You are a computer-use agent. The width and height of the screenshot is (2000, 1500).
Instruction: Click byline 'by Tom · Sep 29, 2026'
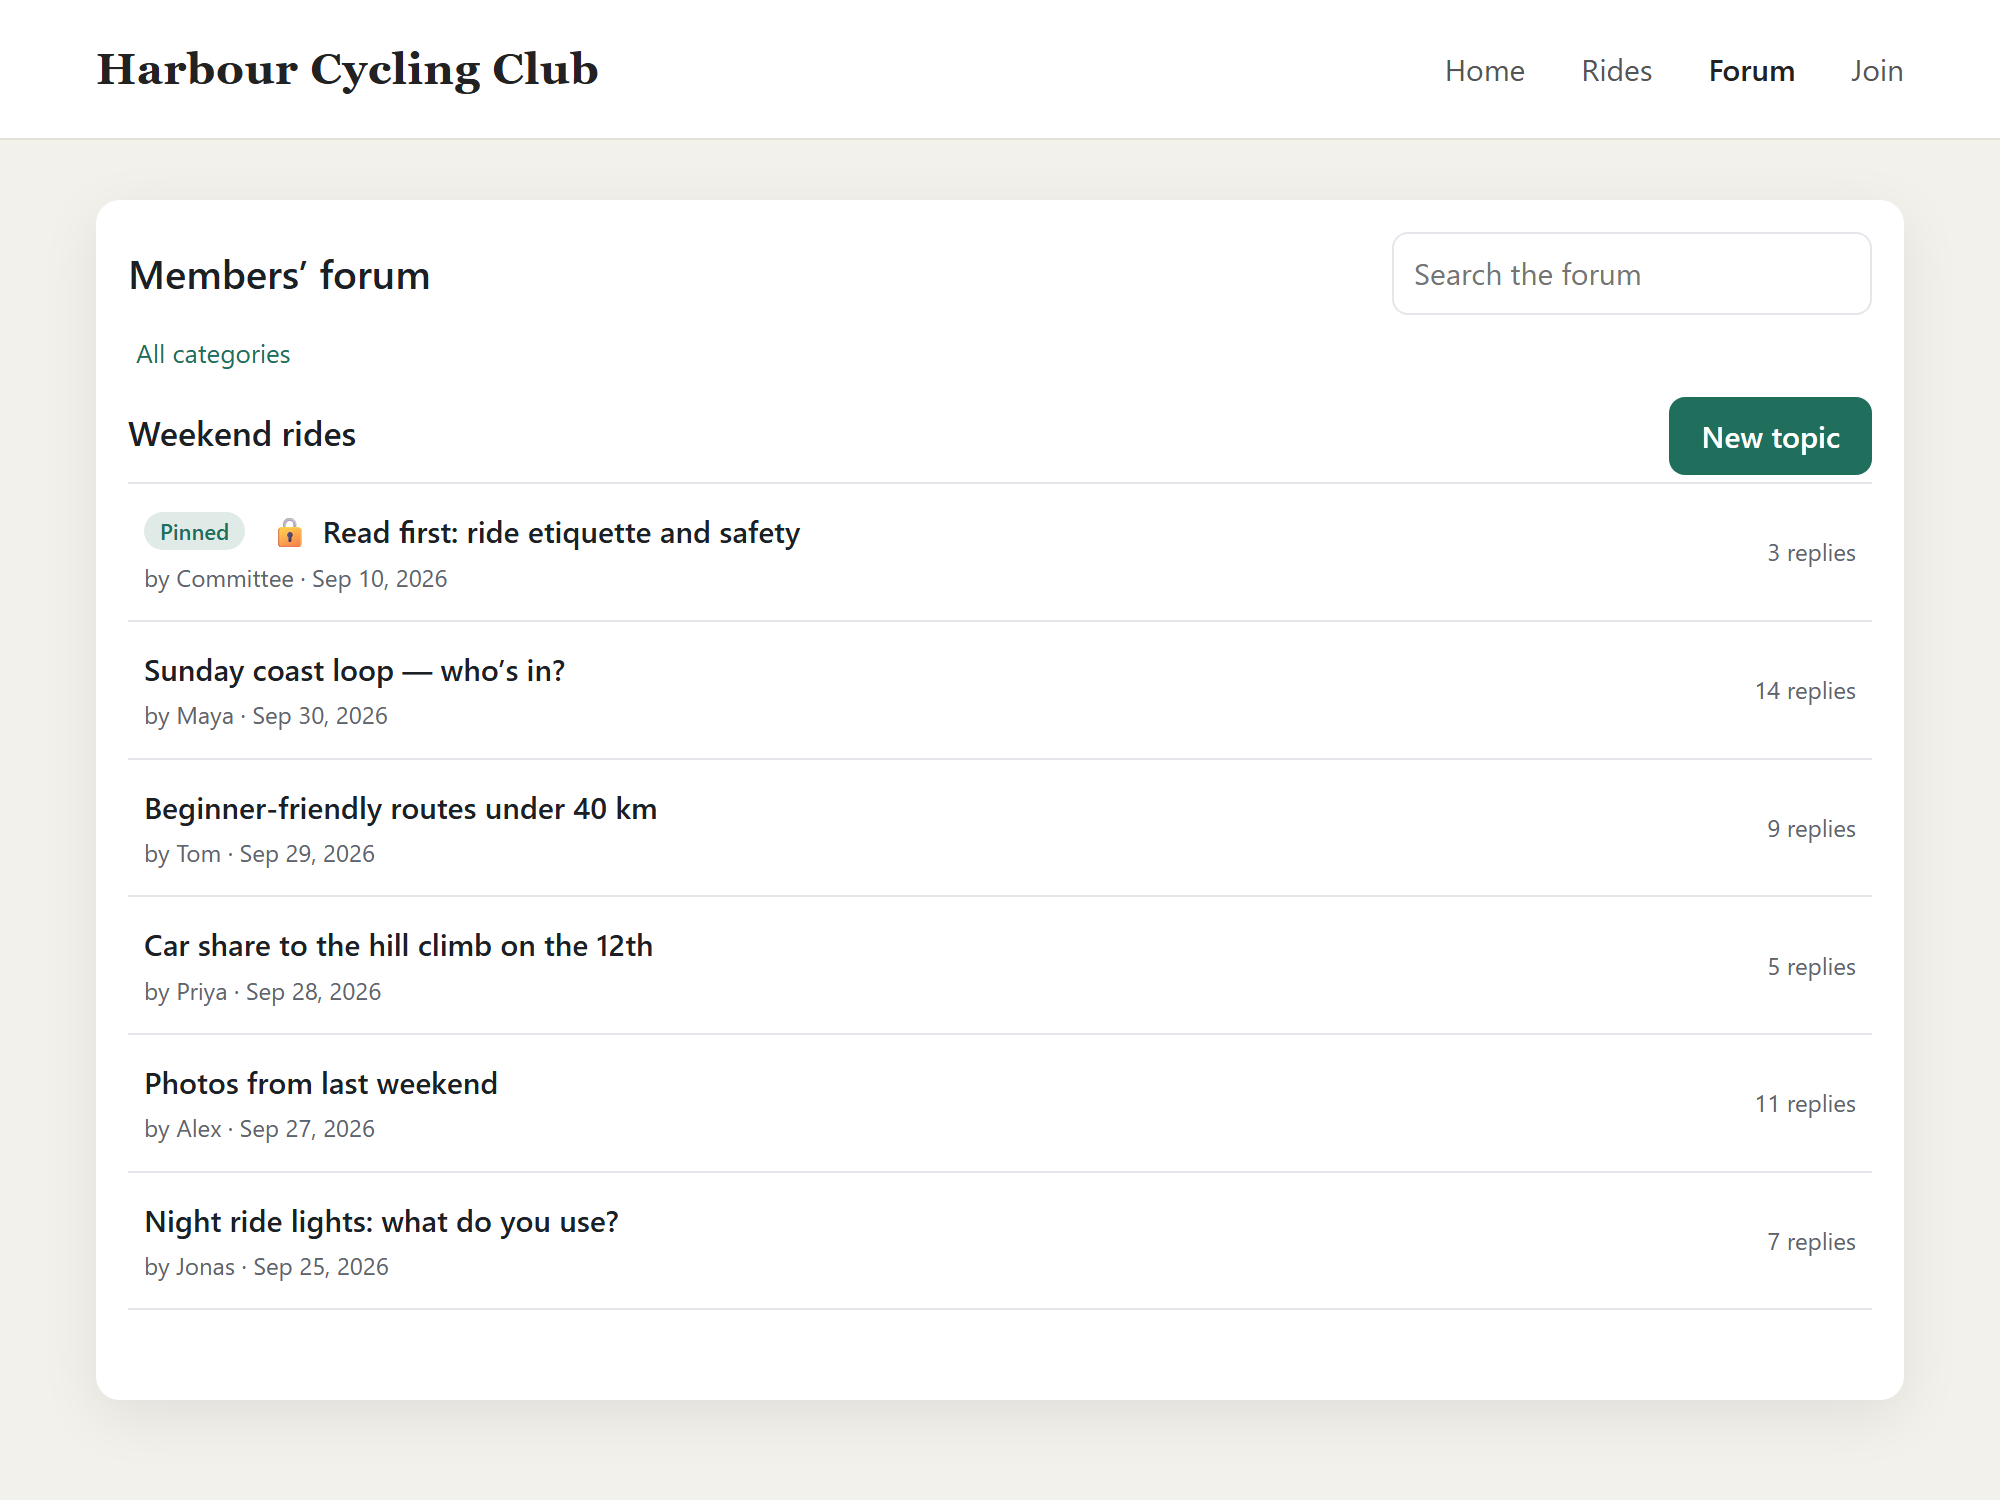(260, 854)
